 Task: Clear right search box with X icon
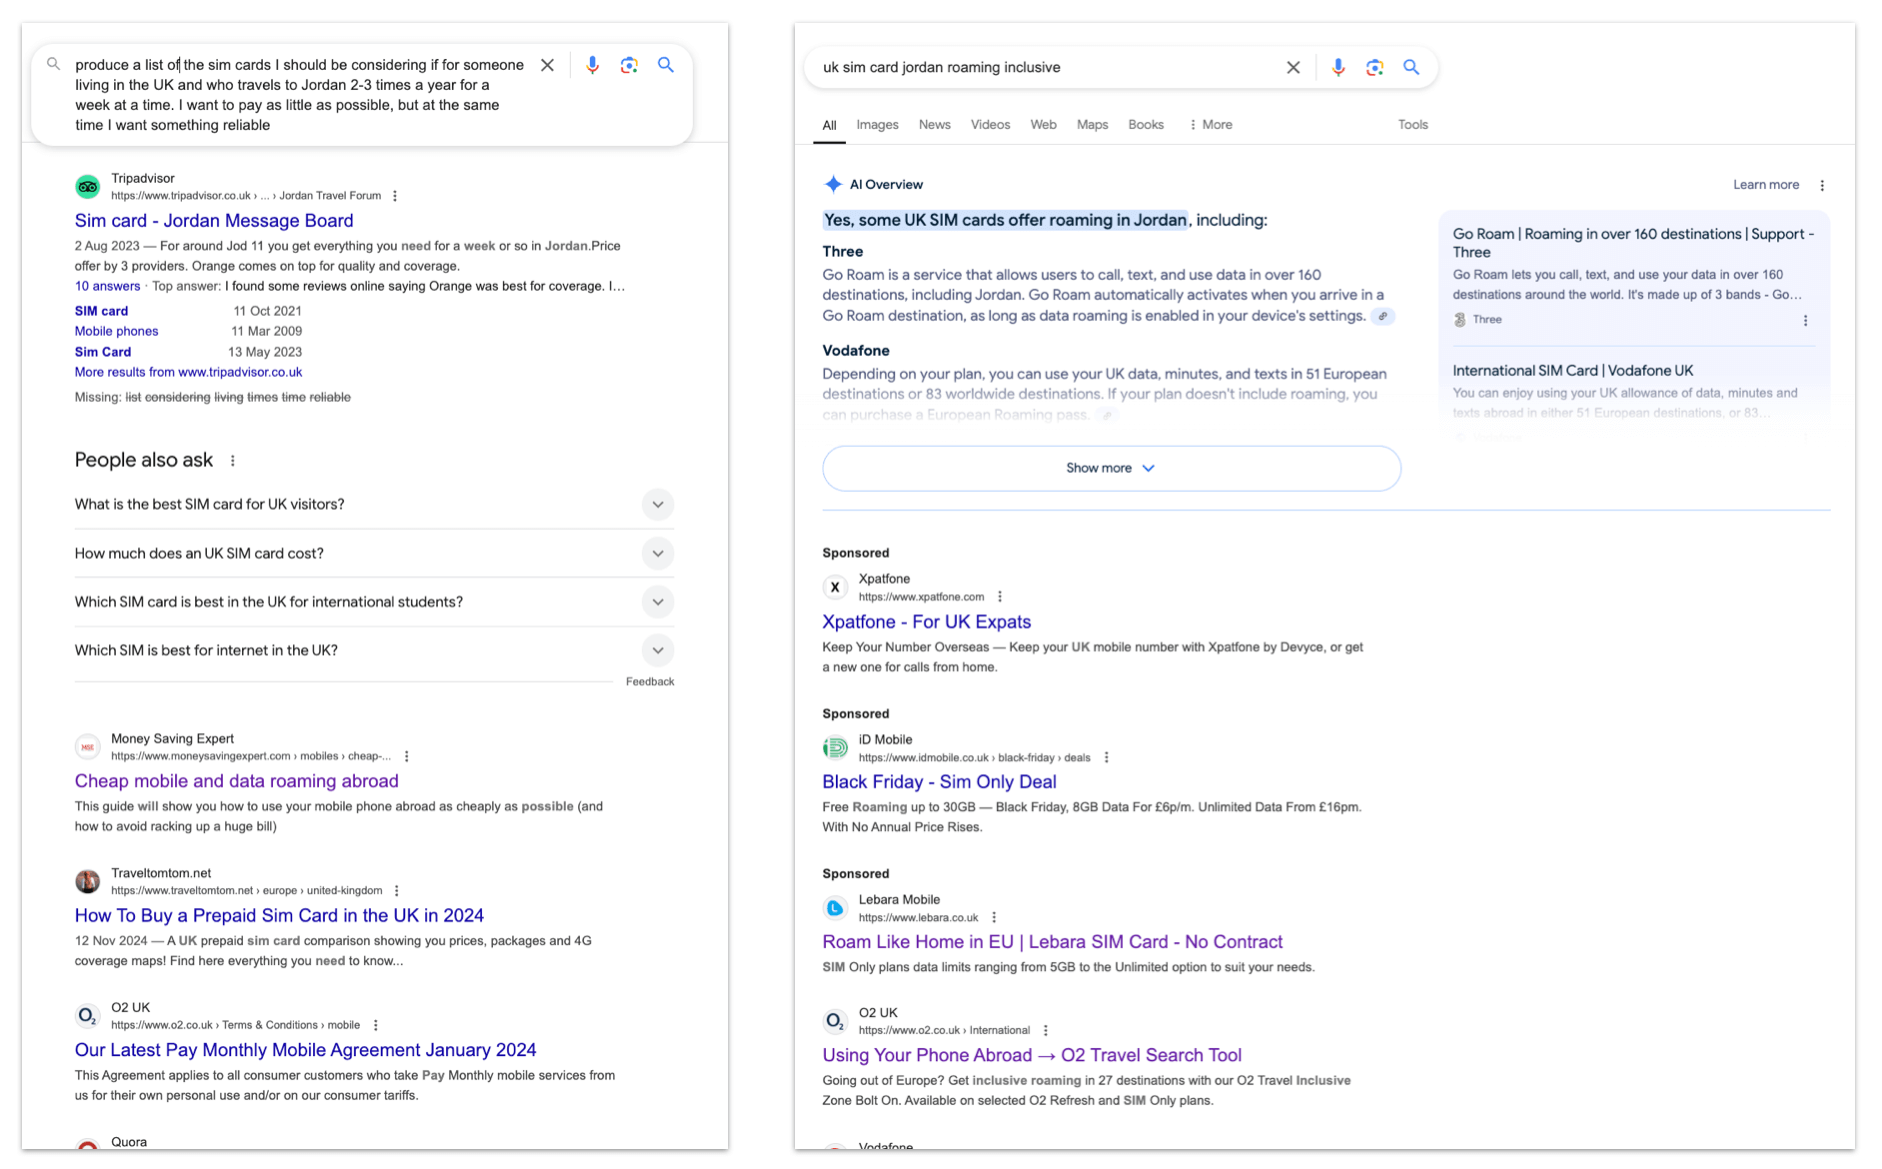click(1293, 67)
